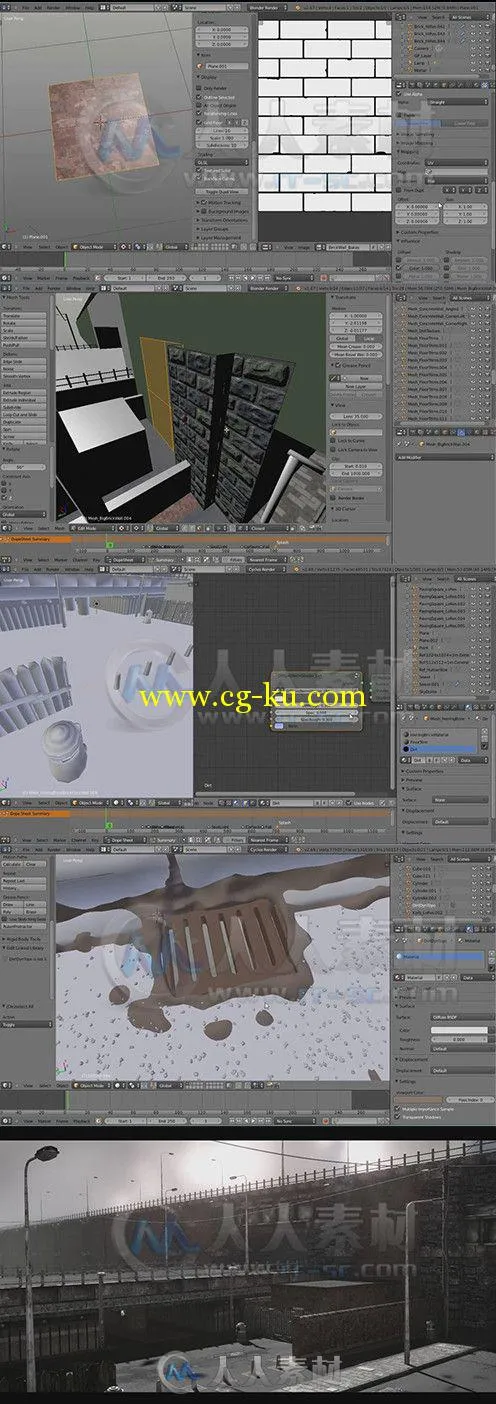This screenshot has height=1404, width=496.
Task: Toggle the Lock Camera to View checkbox
Action: 333,450
